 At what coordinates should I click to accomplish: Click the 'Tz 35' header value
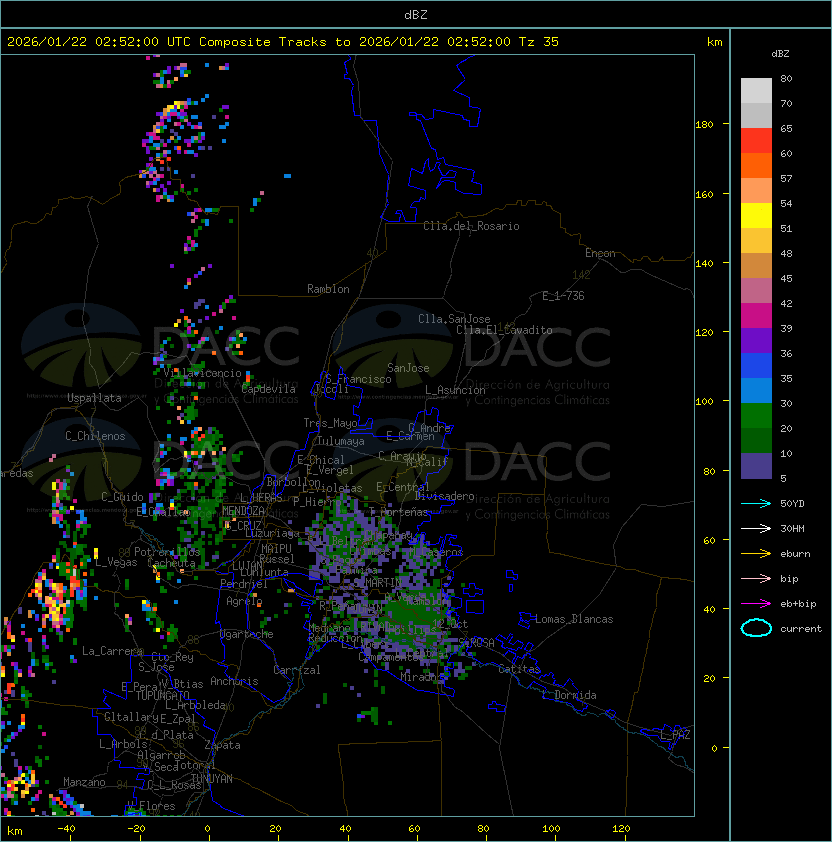539,42
